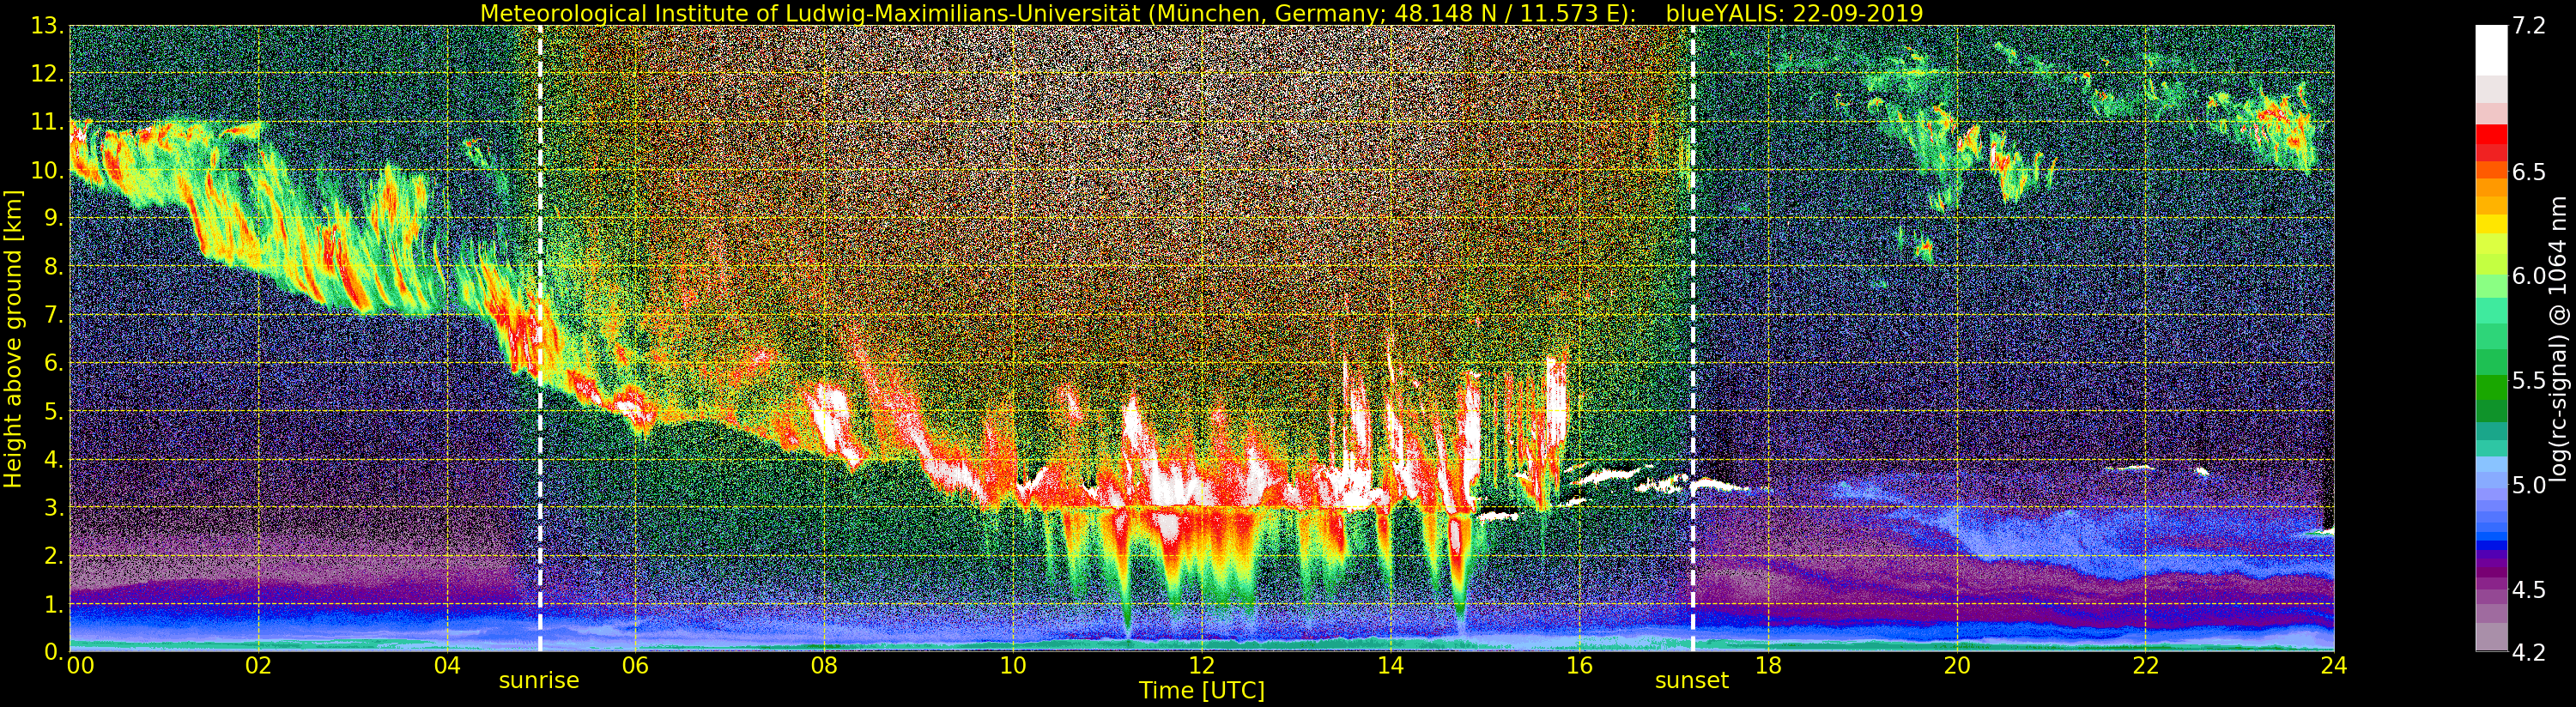Screen dimensions: 2576x707
Task: Click the time tick label '04'
Action: (x=447, y=665)
